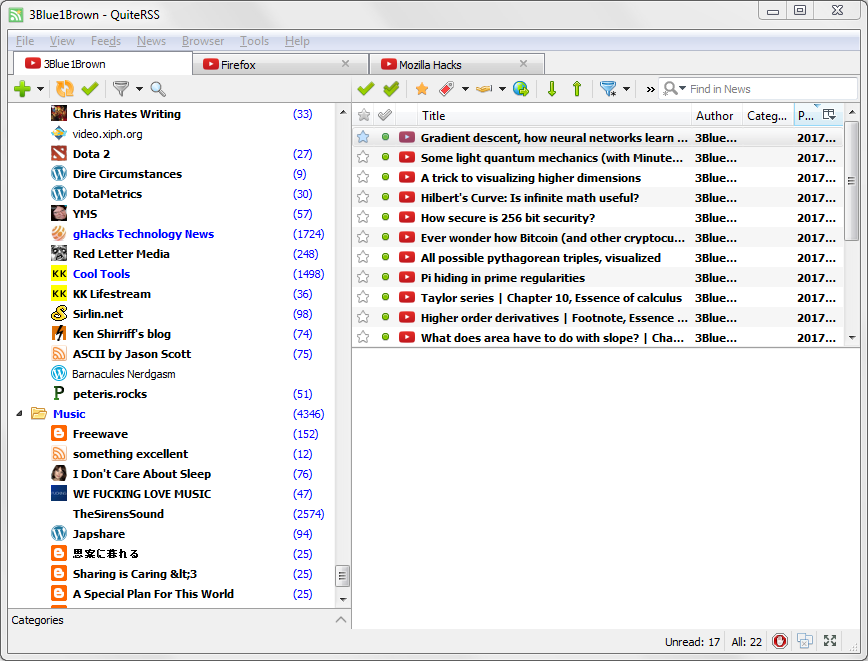868x661 pixels.
Task: Click the magnifier search feeds icon
Action: click(x=157, y=89)
